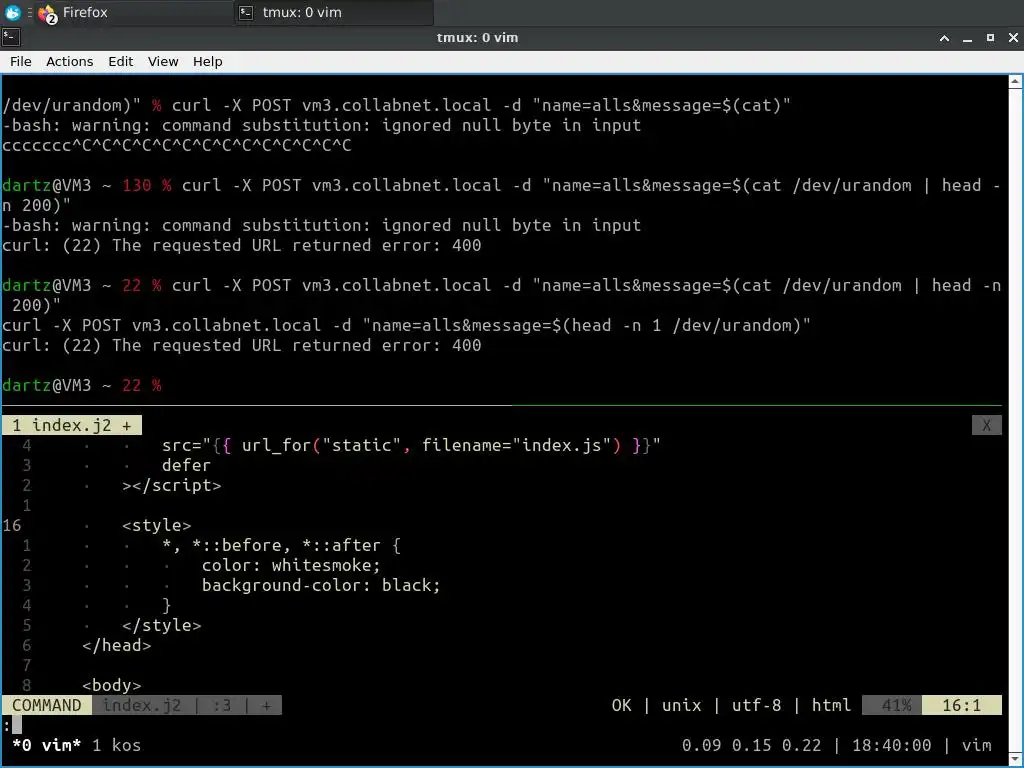Click the *, *::before, *::after selector line
This screenshot has width=1024, height=768.
coord(281,546)
